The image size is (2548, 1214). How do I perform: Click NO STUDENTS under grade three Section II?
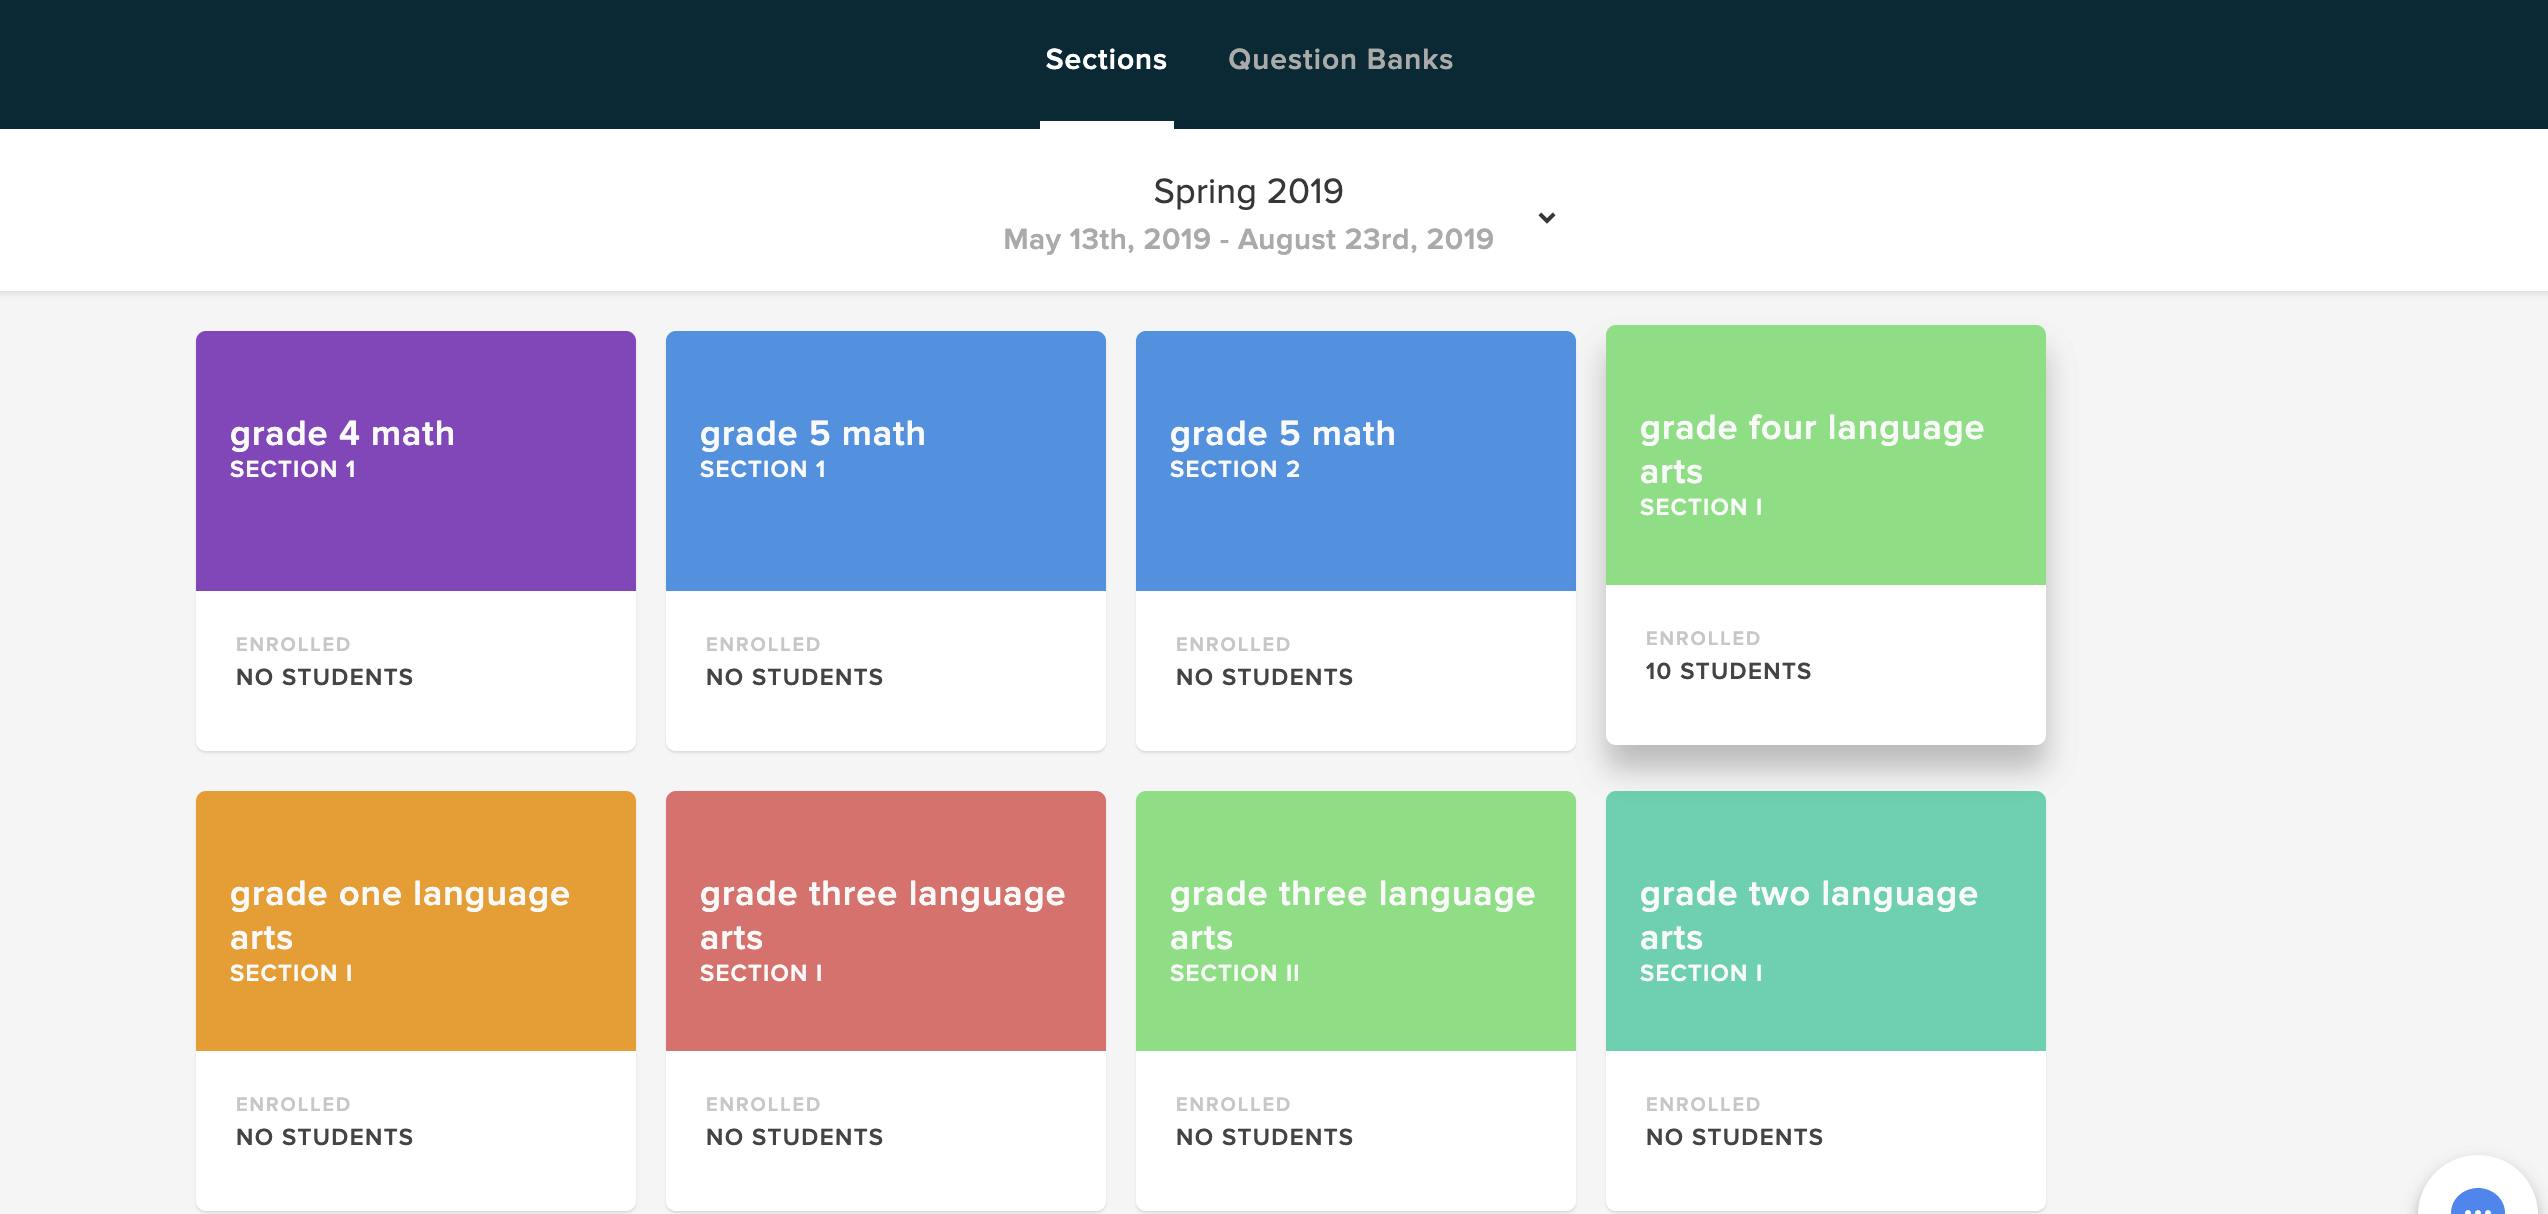coord(1264,1137)
